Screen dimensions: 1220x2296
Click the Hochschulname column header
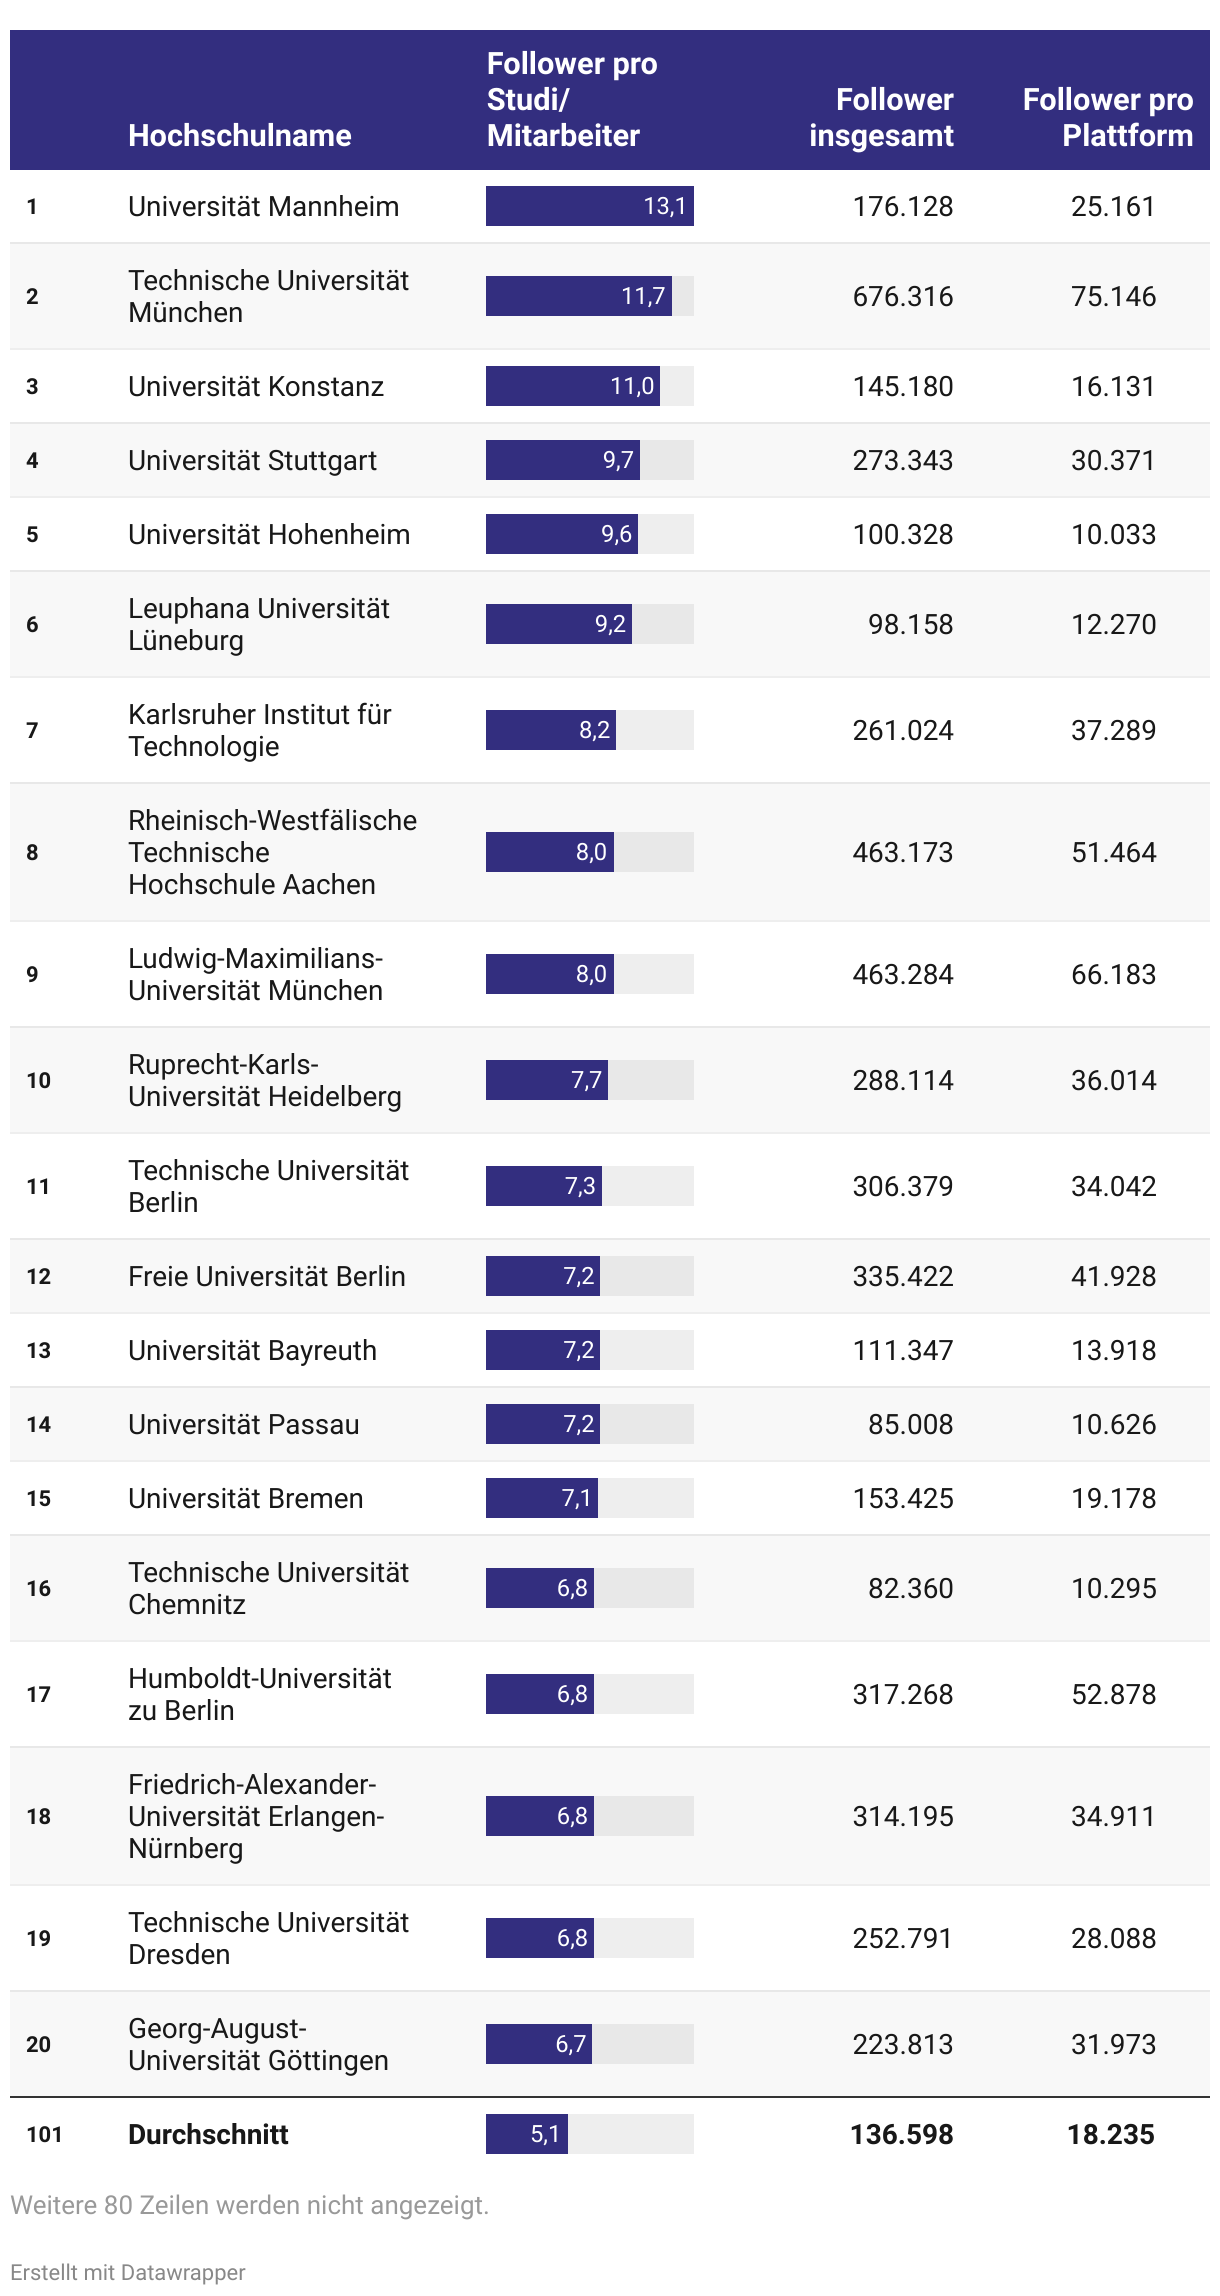point(240,136)
